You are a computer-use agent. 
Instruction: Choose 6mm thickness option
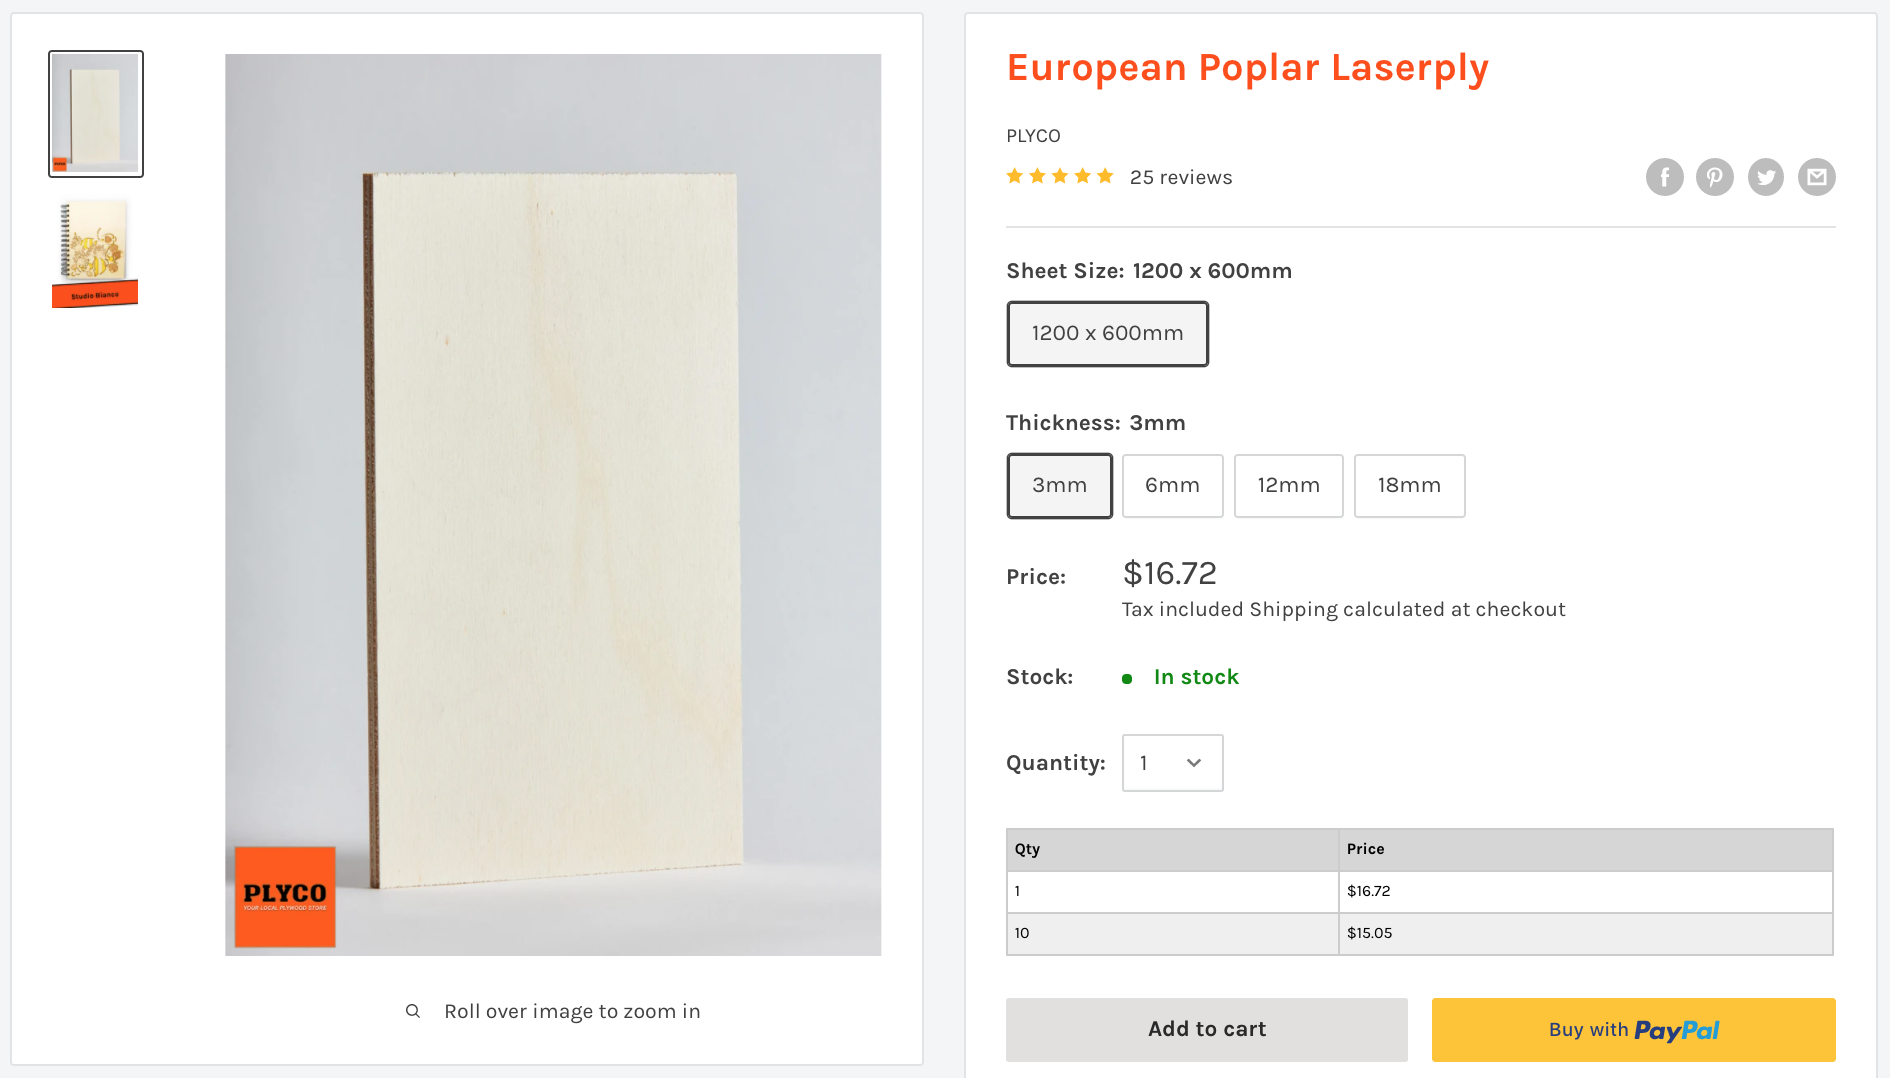tap(1172, 486)
